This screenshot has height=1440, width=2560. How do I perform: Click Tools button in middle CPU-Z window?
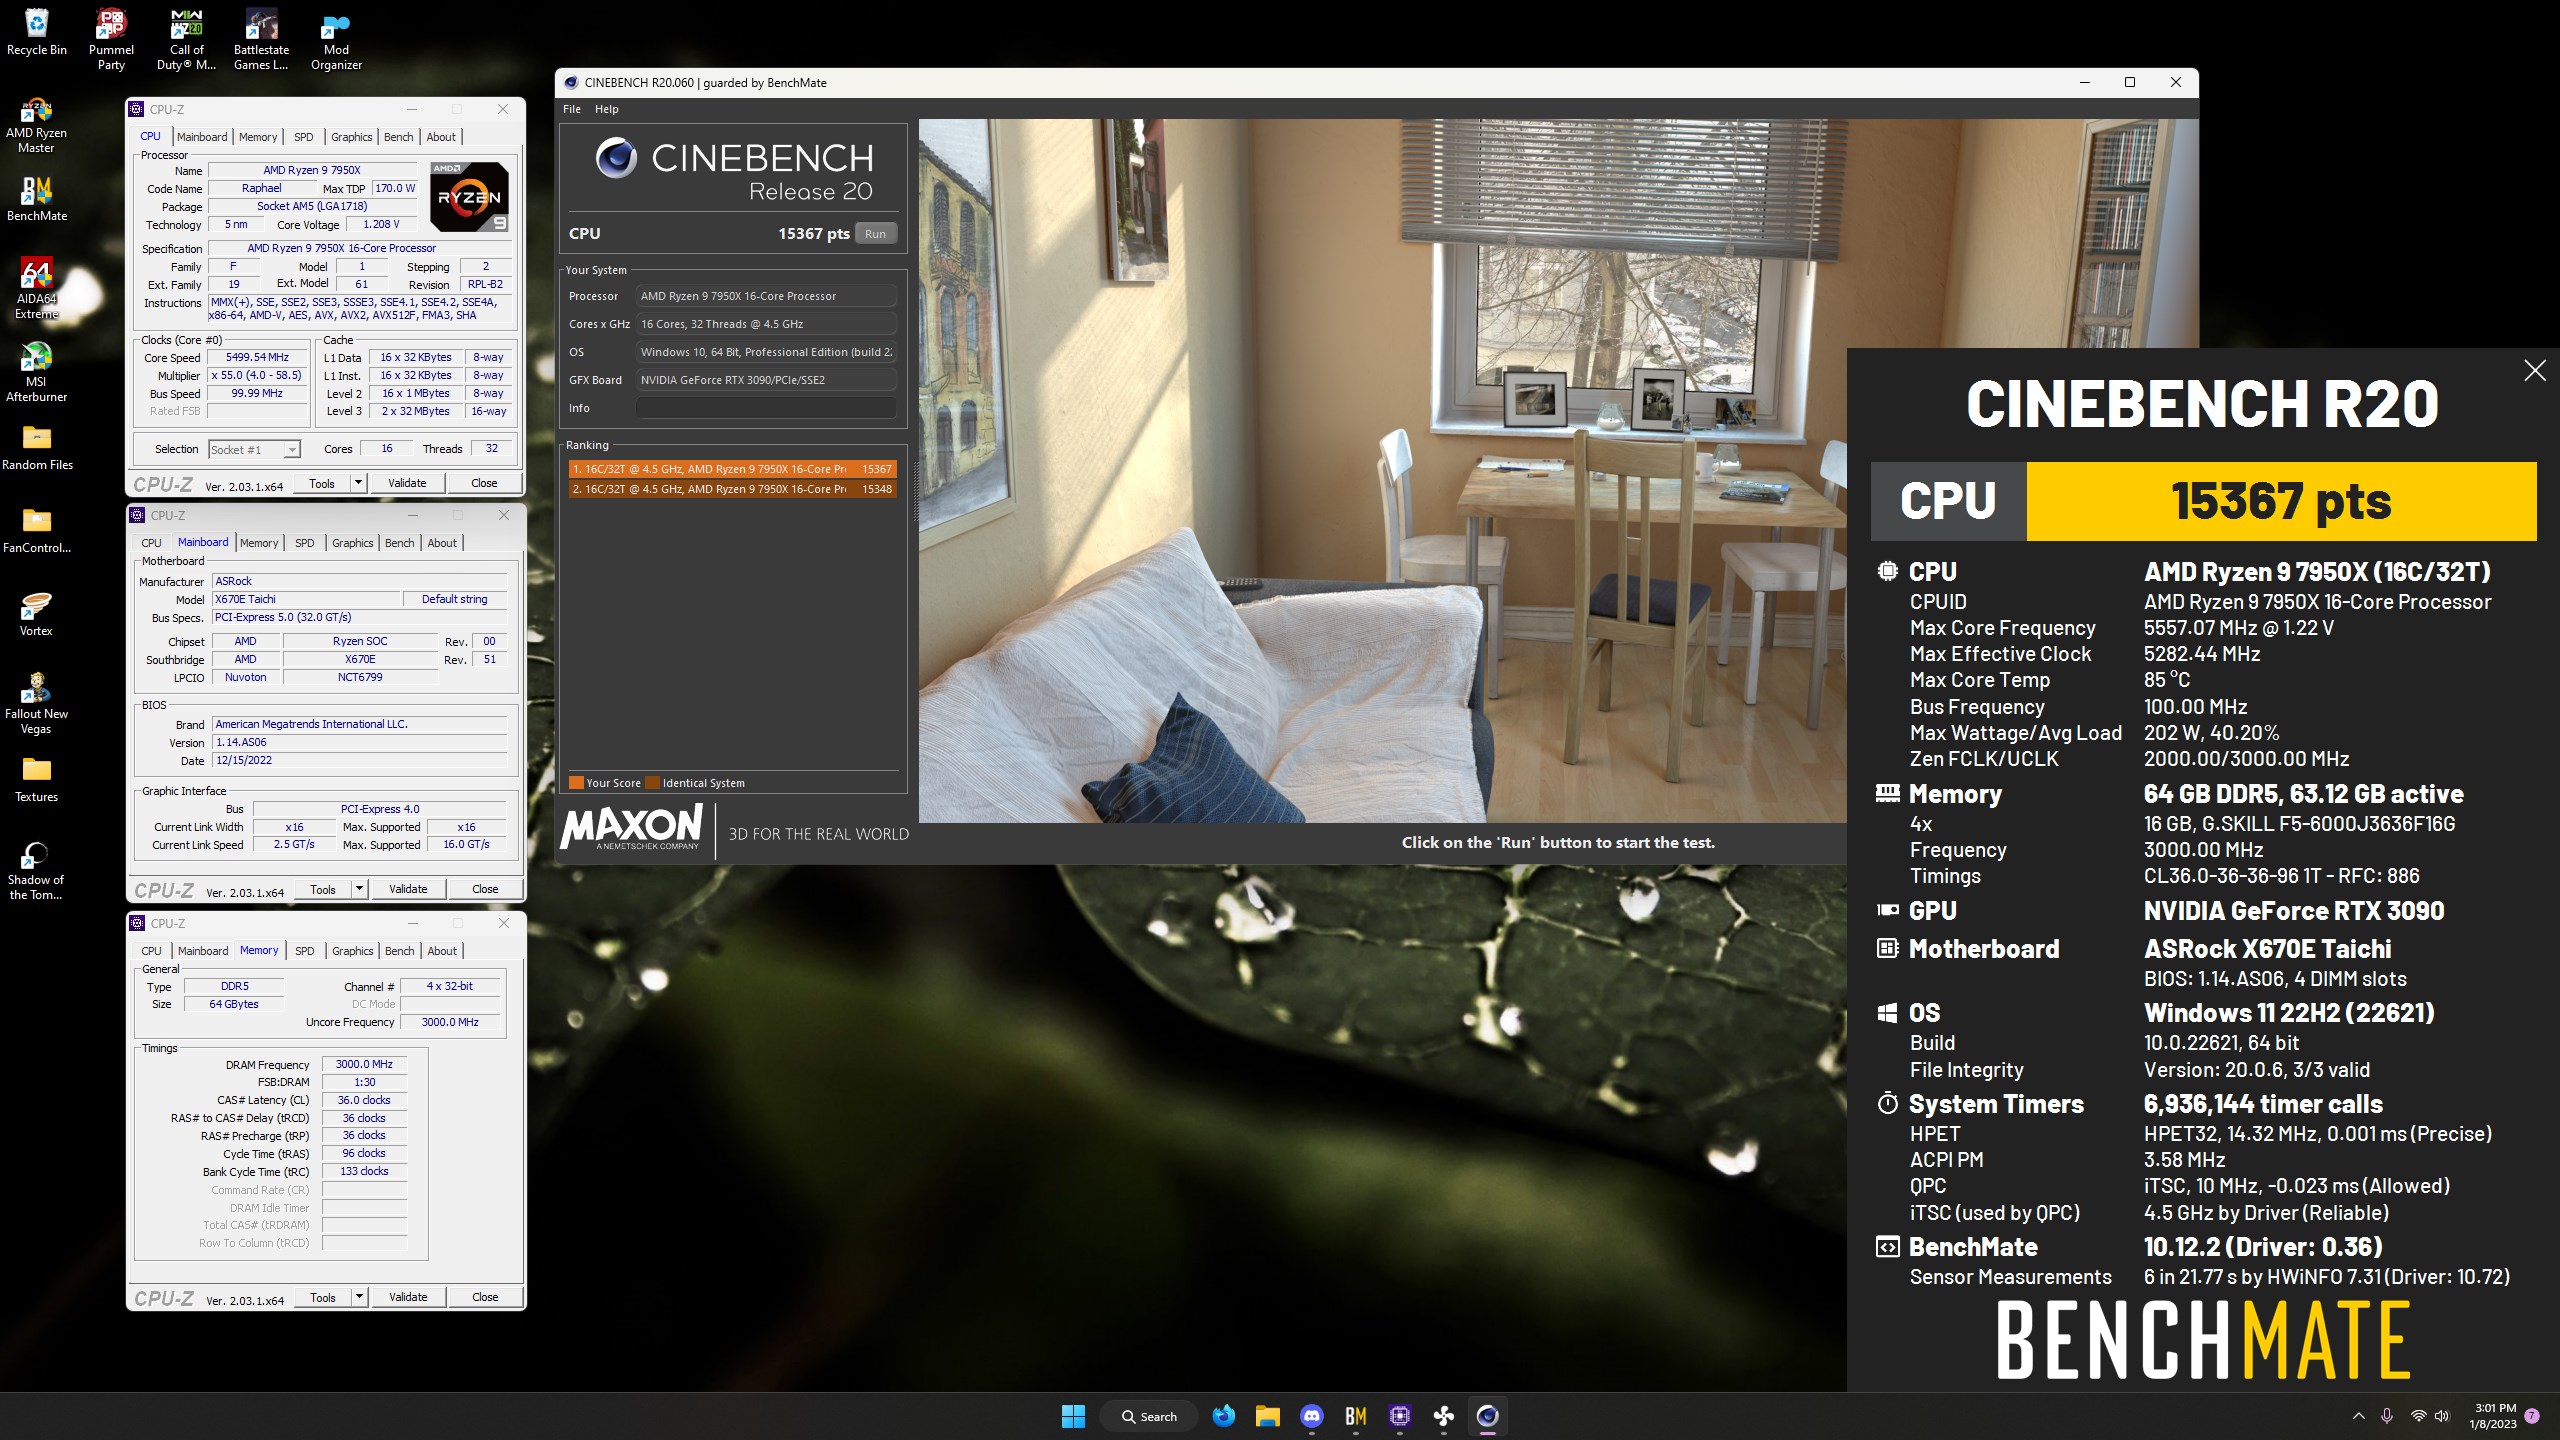click(x=323, y=889)
